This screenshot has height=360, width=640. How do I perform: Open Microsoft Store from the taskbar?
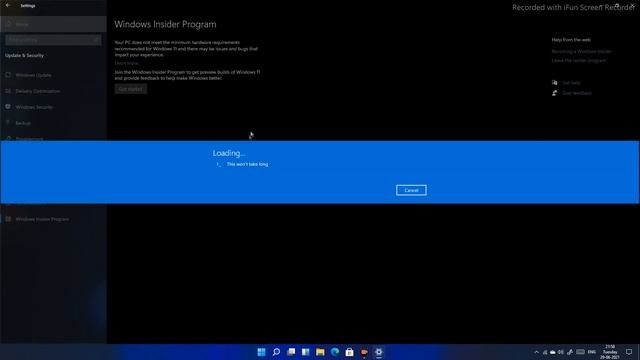point(349,352)
